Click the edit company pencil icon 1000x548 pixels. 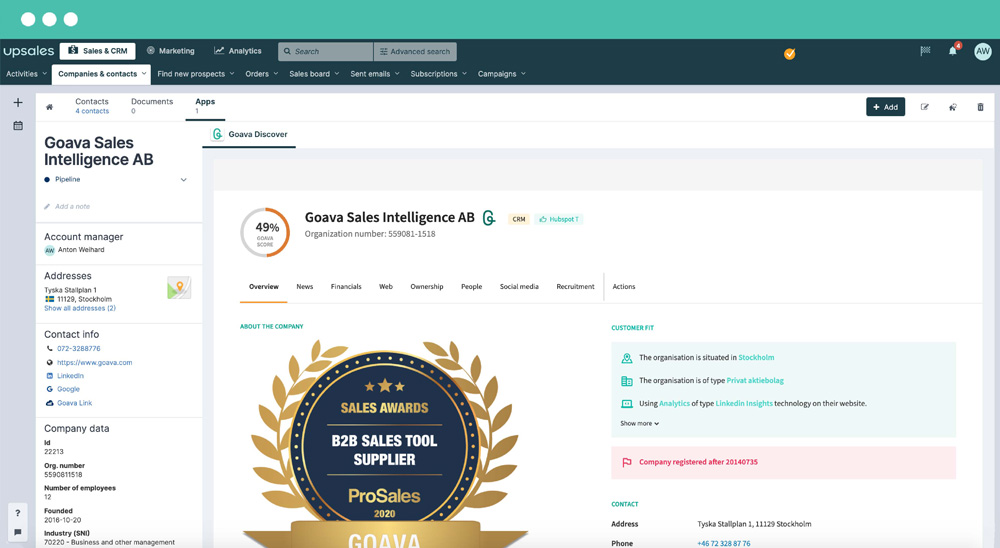pyautogui.click(x=925, y=107)
